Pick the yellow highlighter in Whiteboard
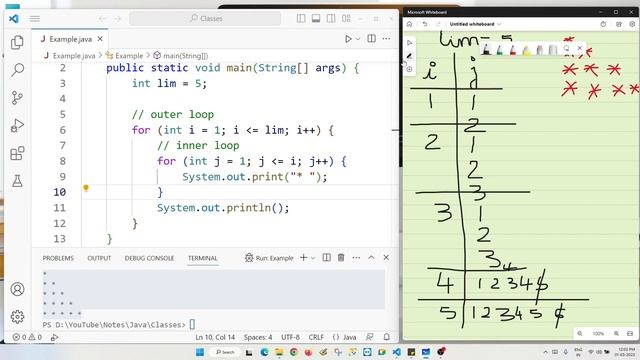 point(526,50)
